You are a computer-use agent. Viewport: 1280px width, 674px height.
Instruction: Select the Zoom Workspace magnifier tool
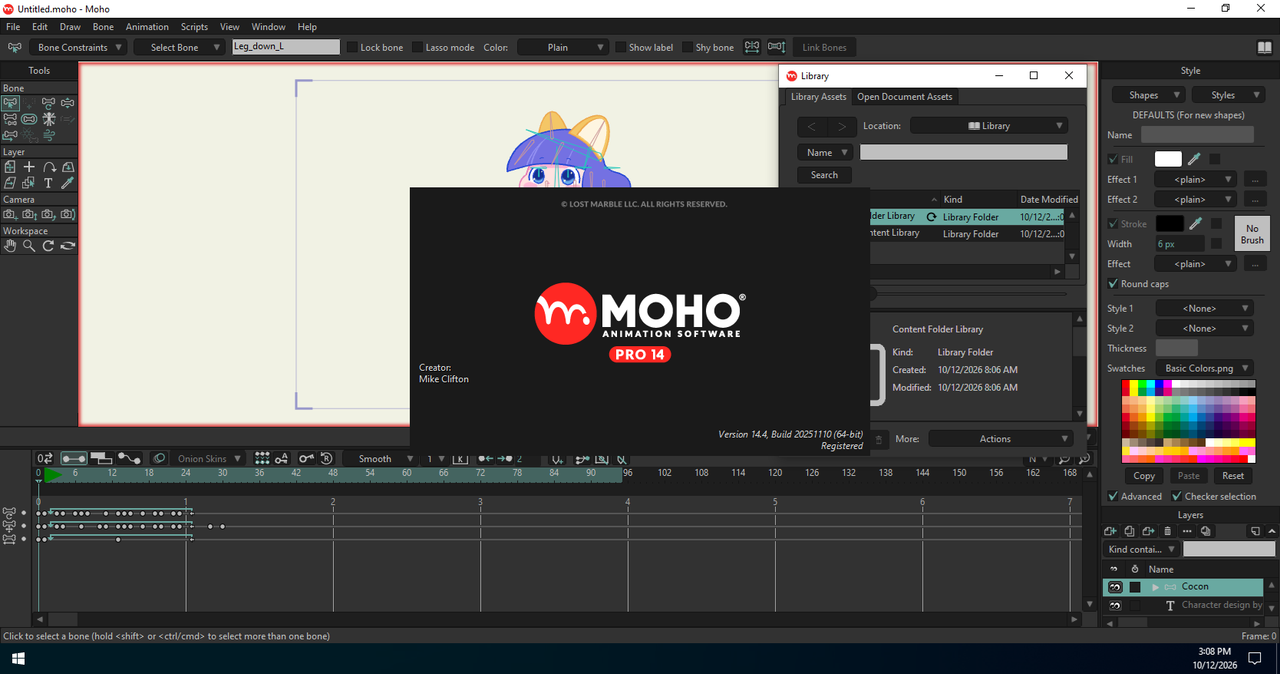29,245
